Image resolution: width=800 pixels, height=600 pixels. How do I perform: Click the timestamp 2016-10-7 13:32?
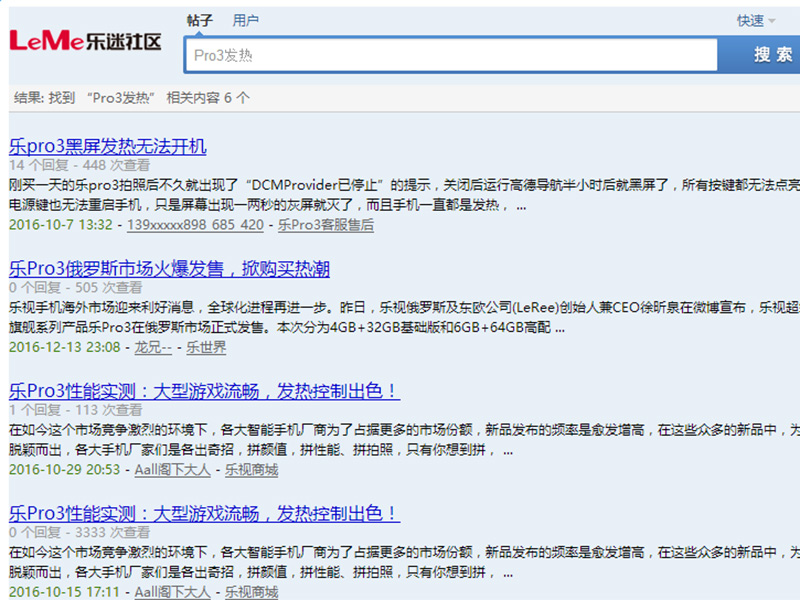[x=61, y=224]
